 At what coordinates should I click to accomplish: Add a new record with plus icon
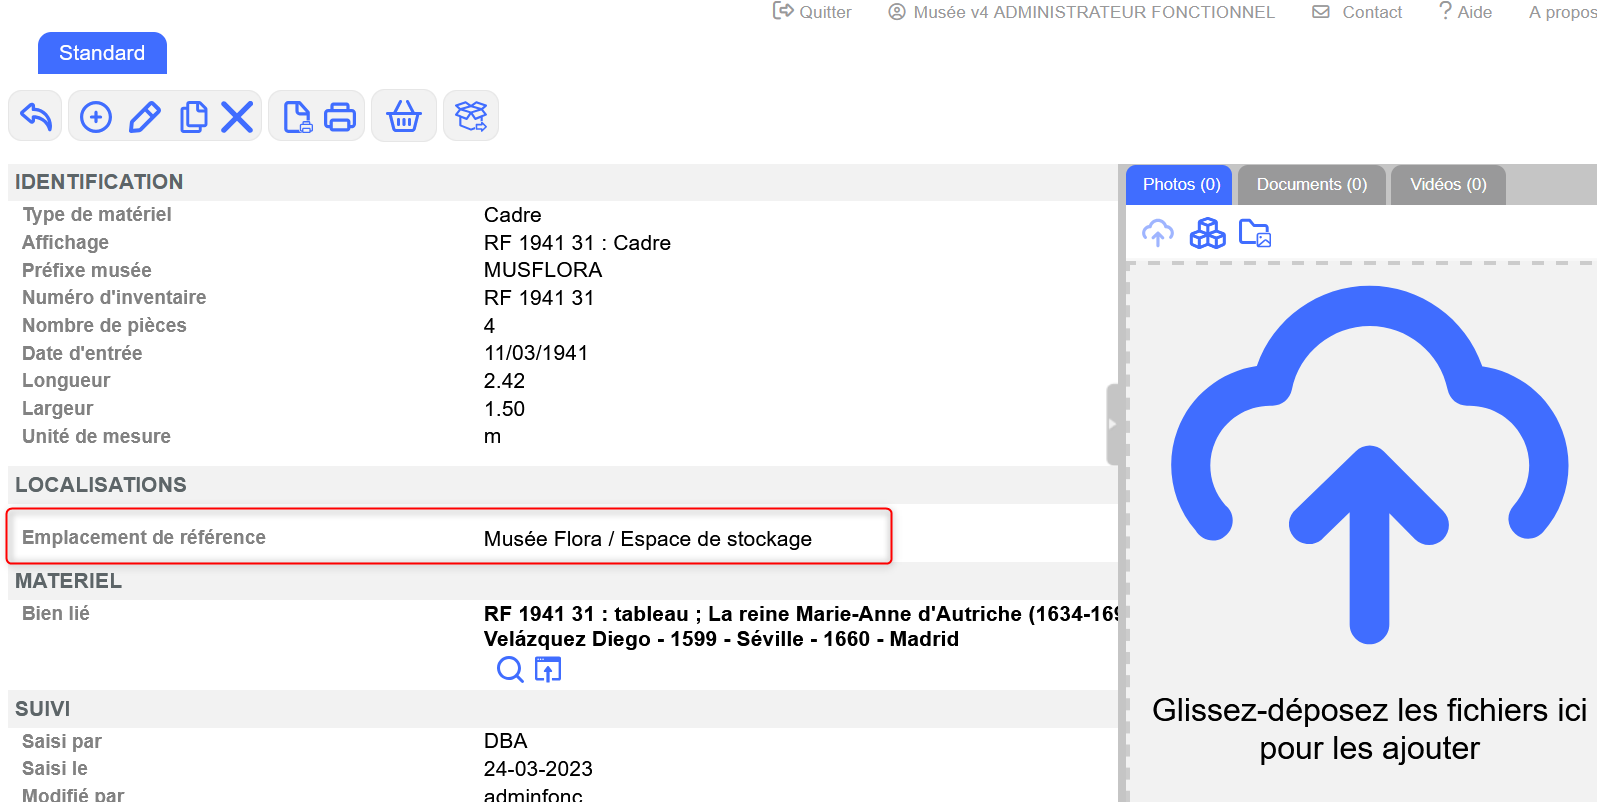point(96,117)
